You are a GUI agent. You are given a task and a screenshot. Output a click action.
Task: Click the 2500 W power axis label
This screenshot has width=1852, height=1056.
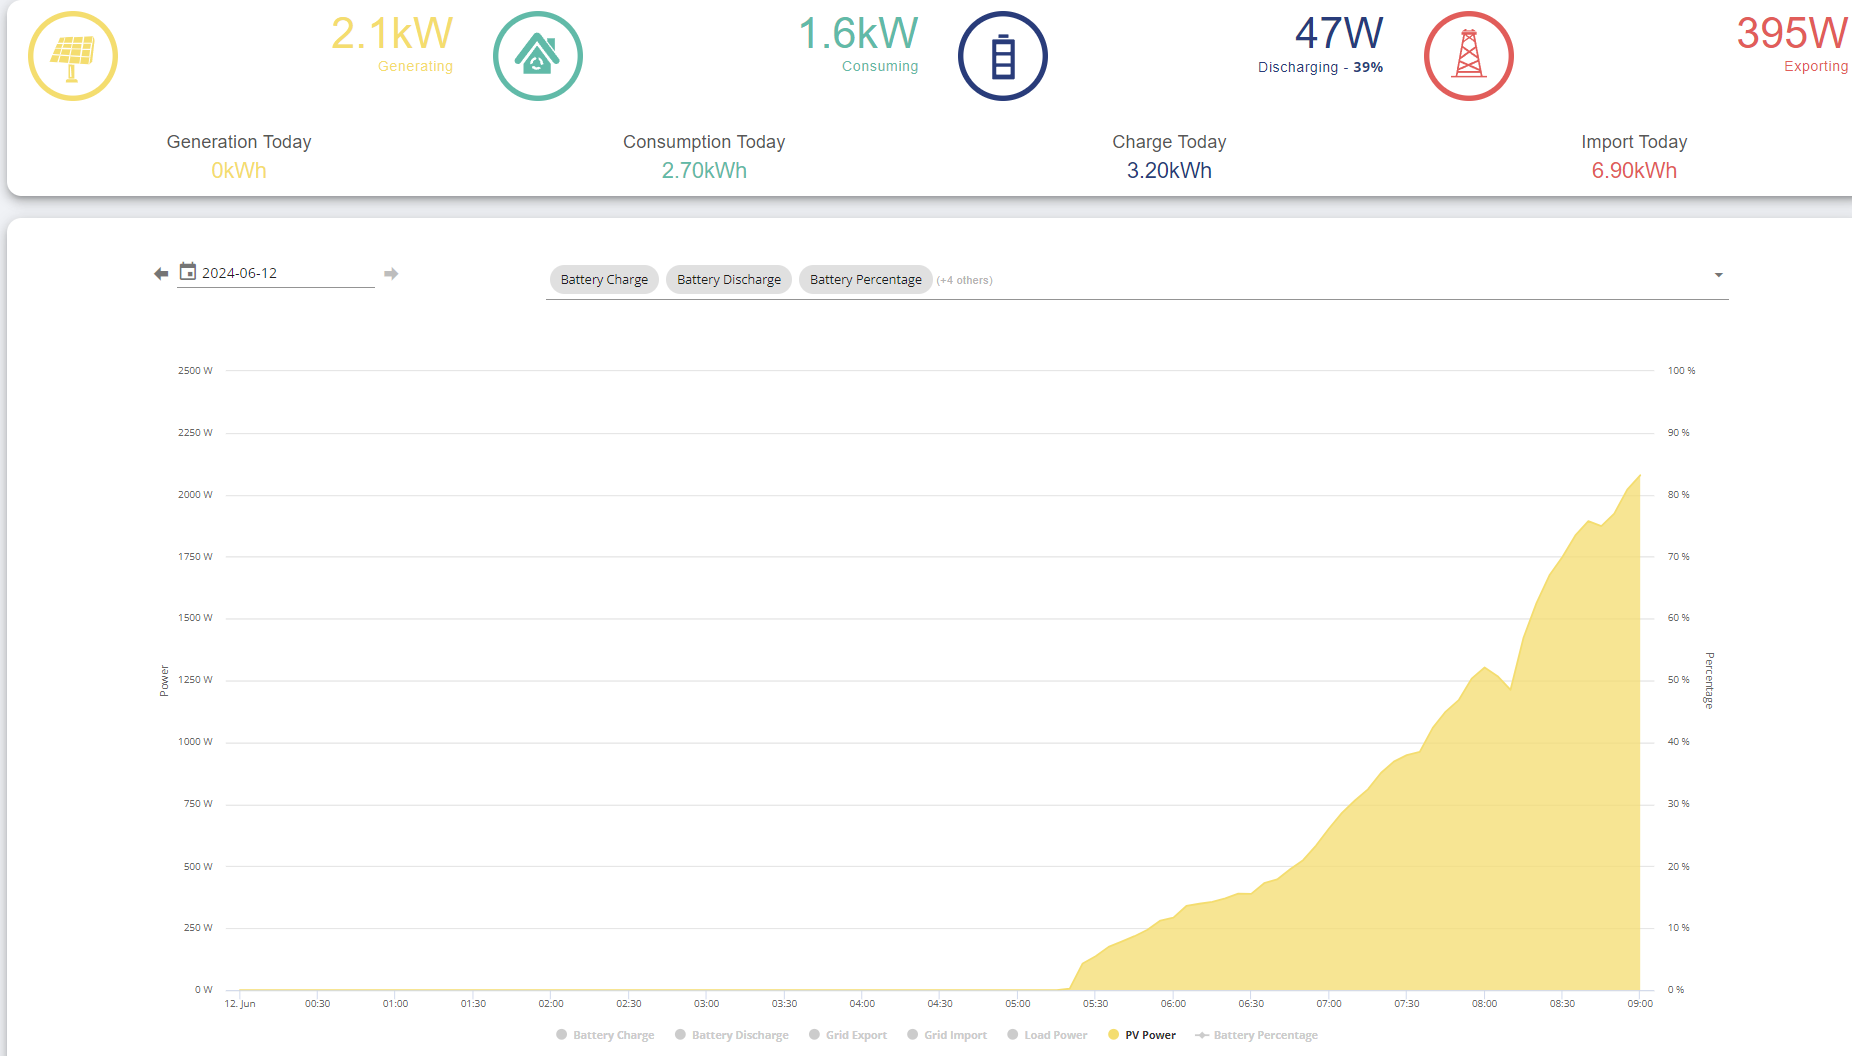pos(195,371)
